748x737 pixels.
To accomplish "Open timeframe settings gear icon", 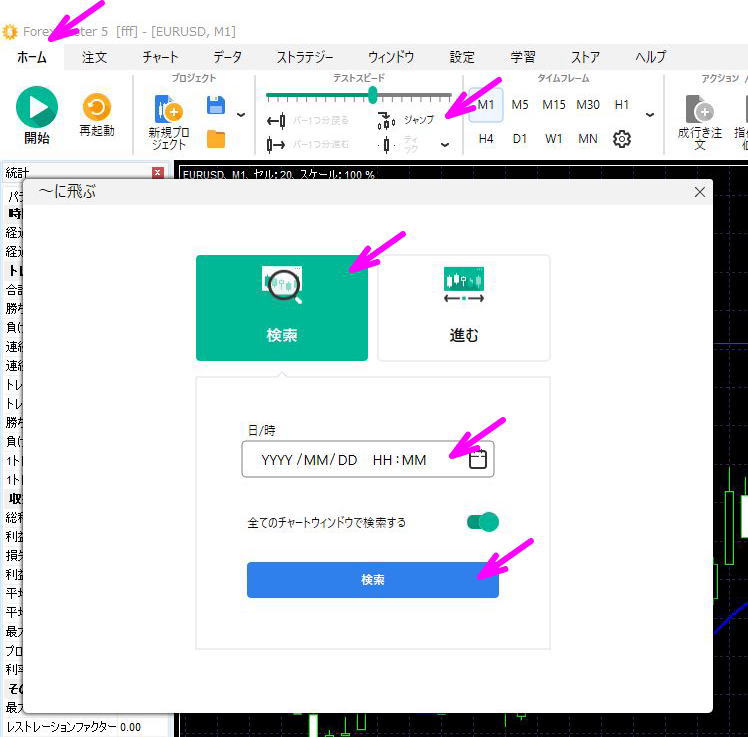I will click(x=622, y=139).
